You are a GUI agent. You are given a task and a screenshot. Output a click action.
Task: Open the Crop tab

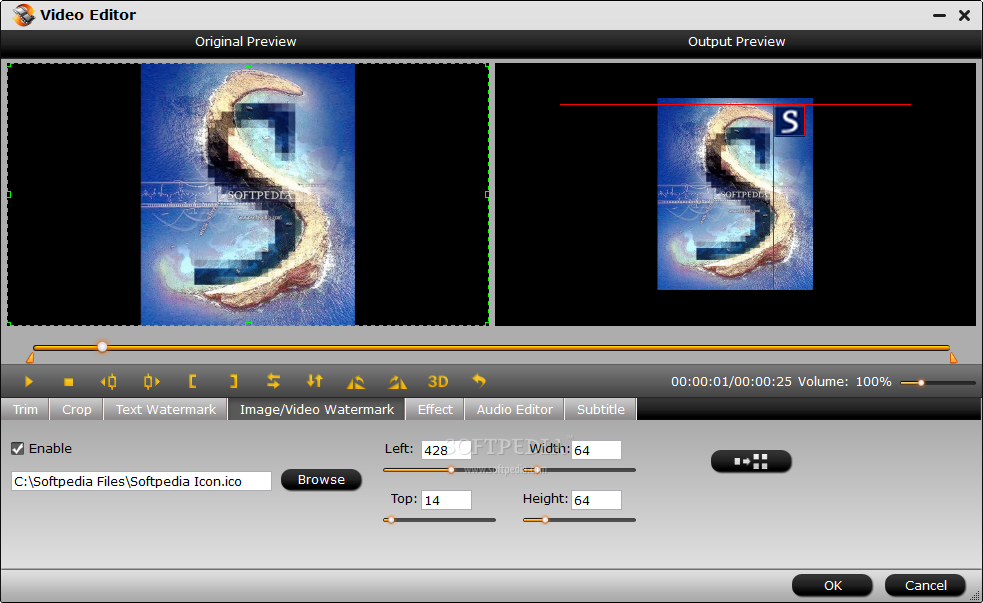tap(76, 409)
